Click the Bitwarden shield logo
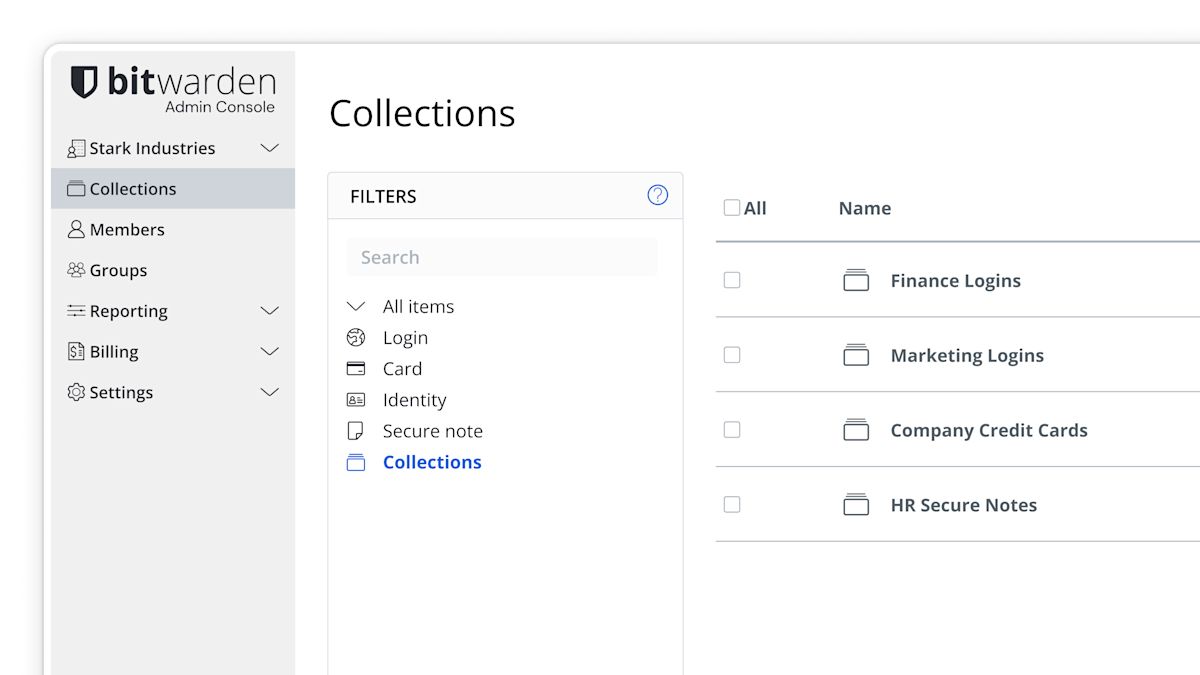 84,82
